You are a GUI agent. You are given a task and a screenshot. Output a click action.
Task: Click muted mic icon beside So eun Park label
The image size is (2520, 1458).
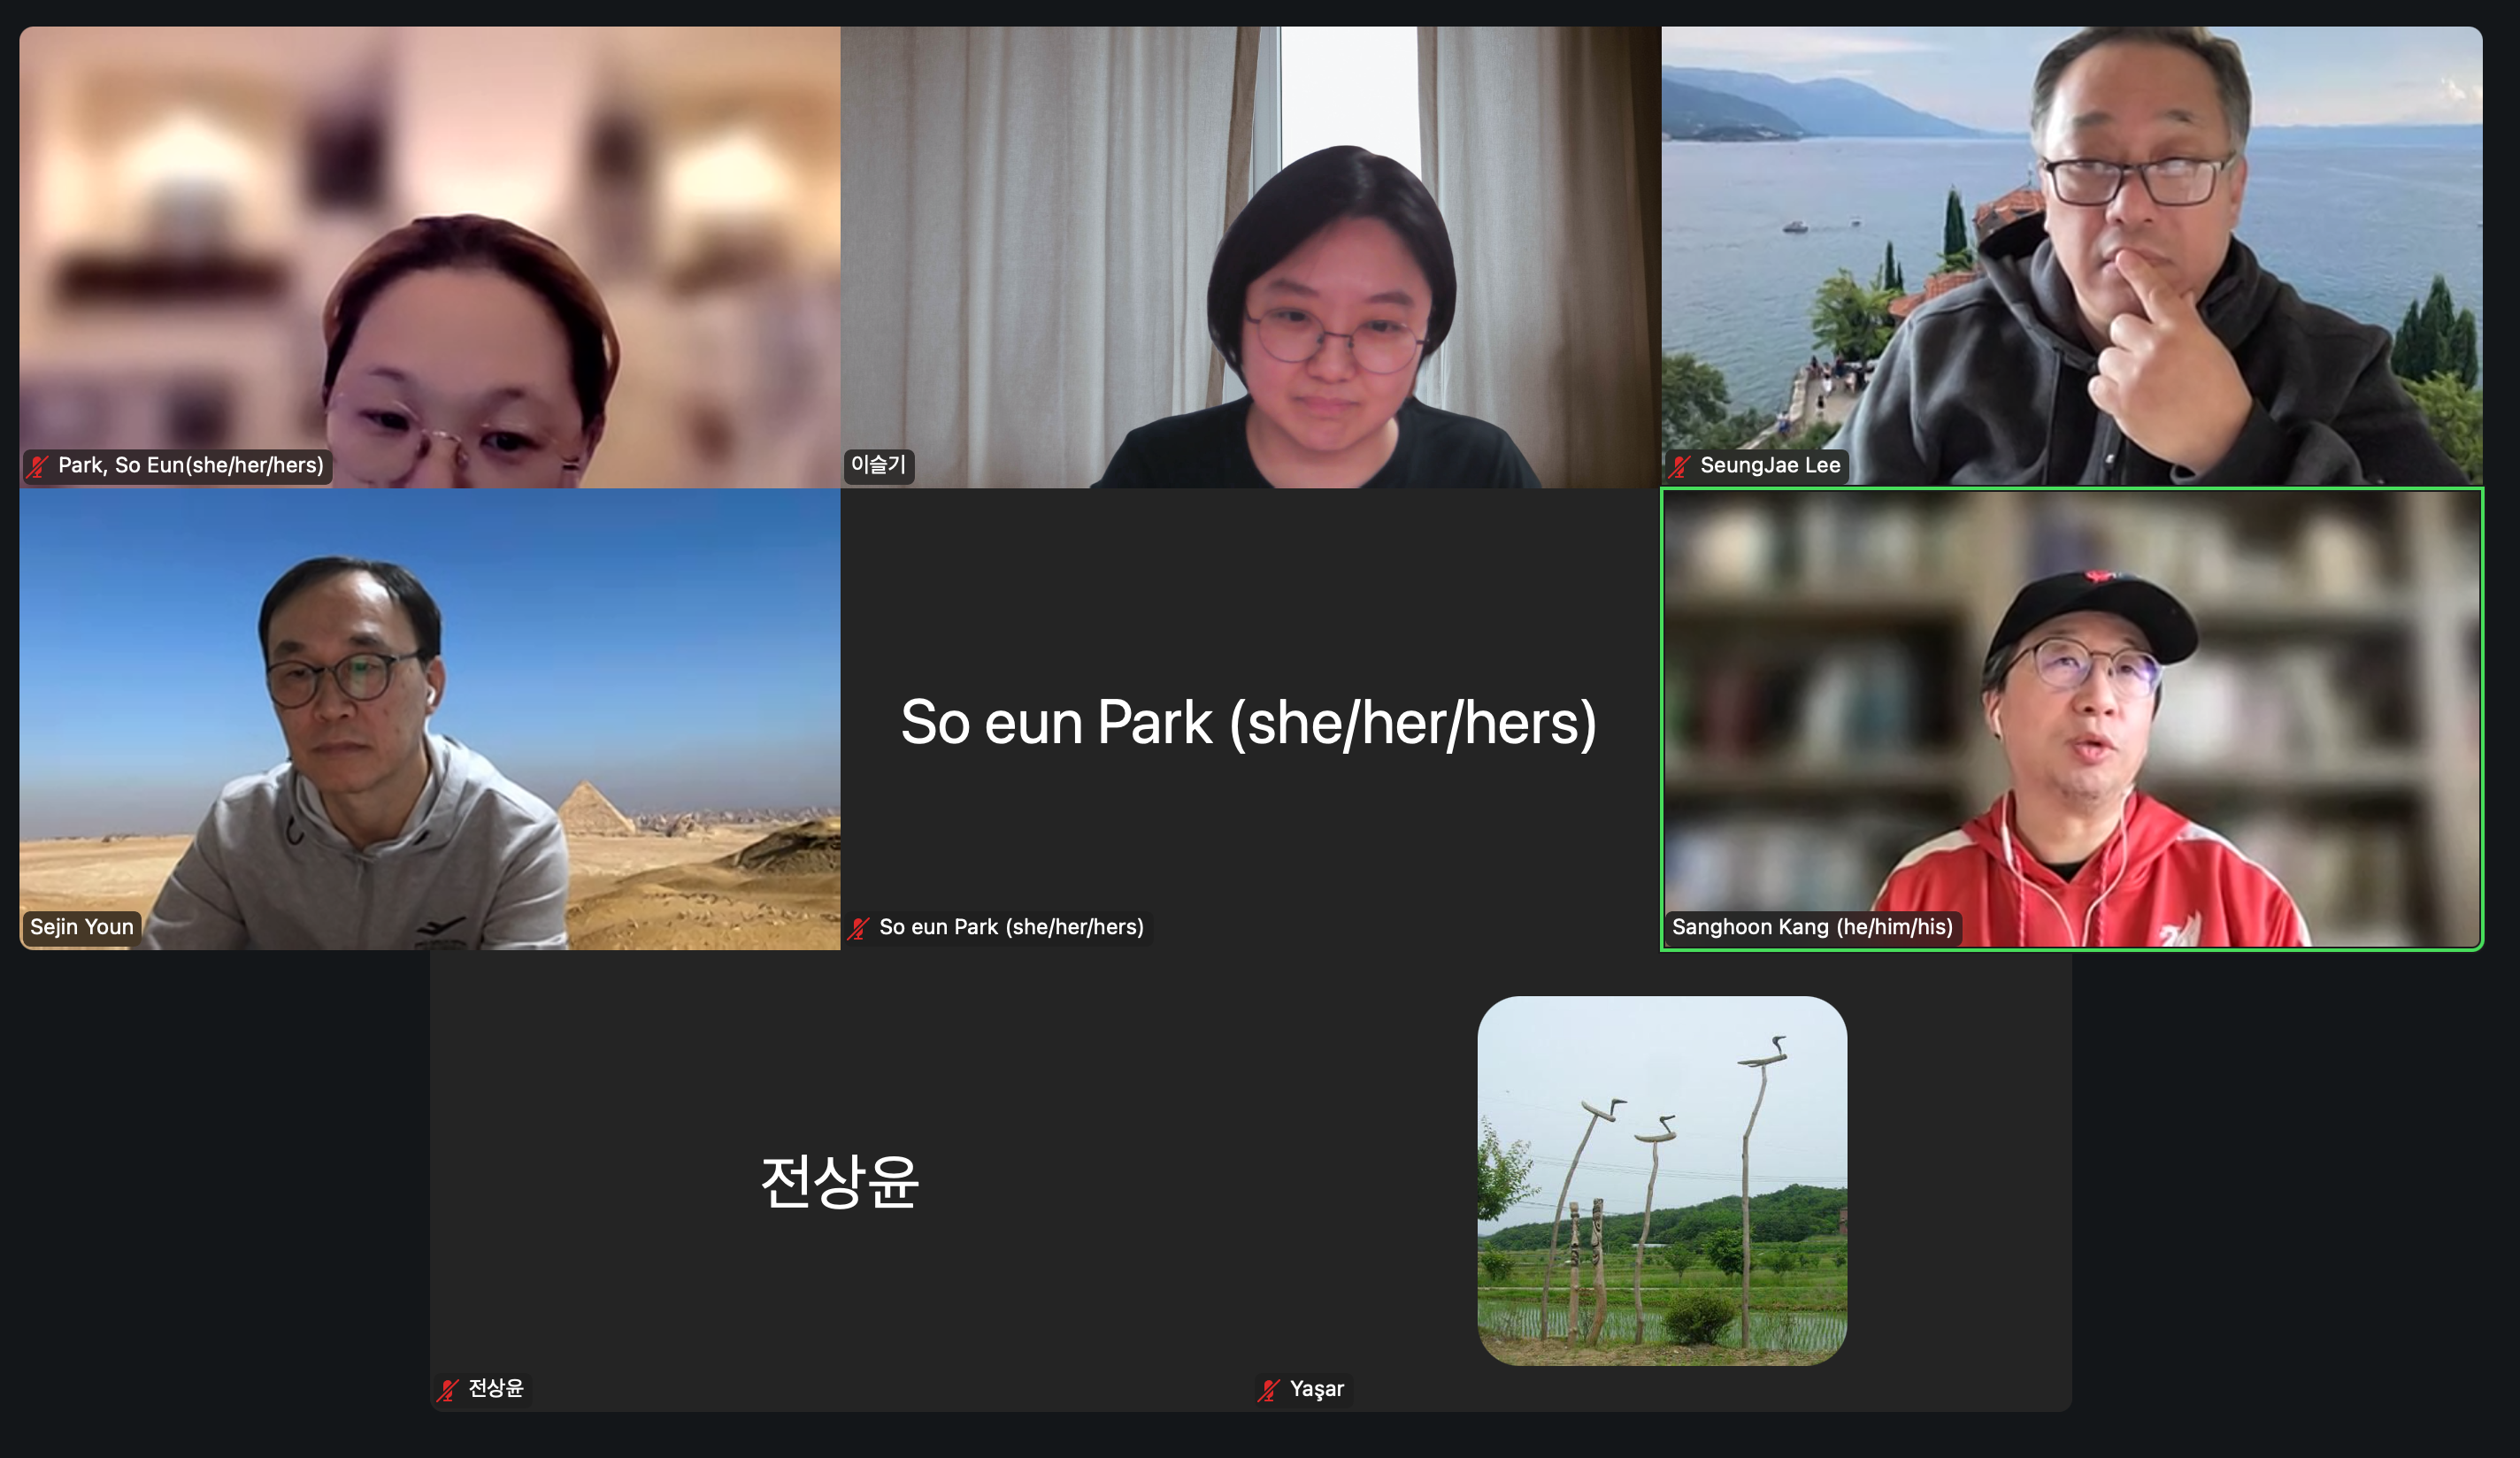(859, 928)
